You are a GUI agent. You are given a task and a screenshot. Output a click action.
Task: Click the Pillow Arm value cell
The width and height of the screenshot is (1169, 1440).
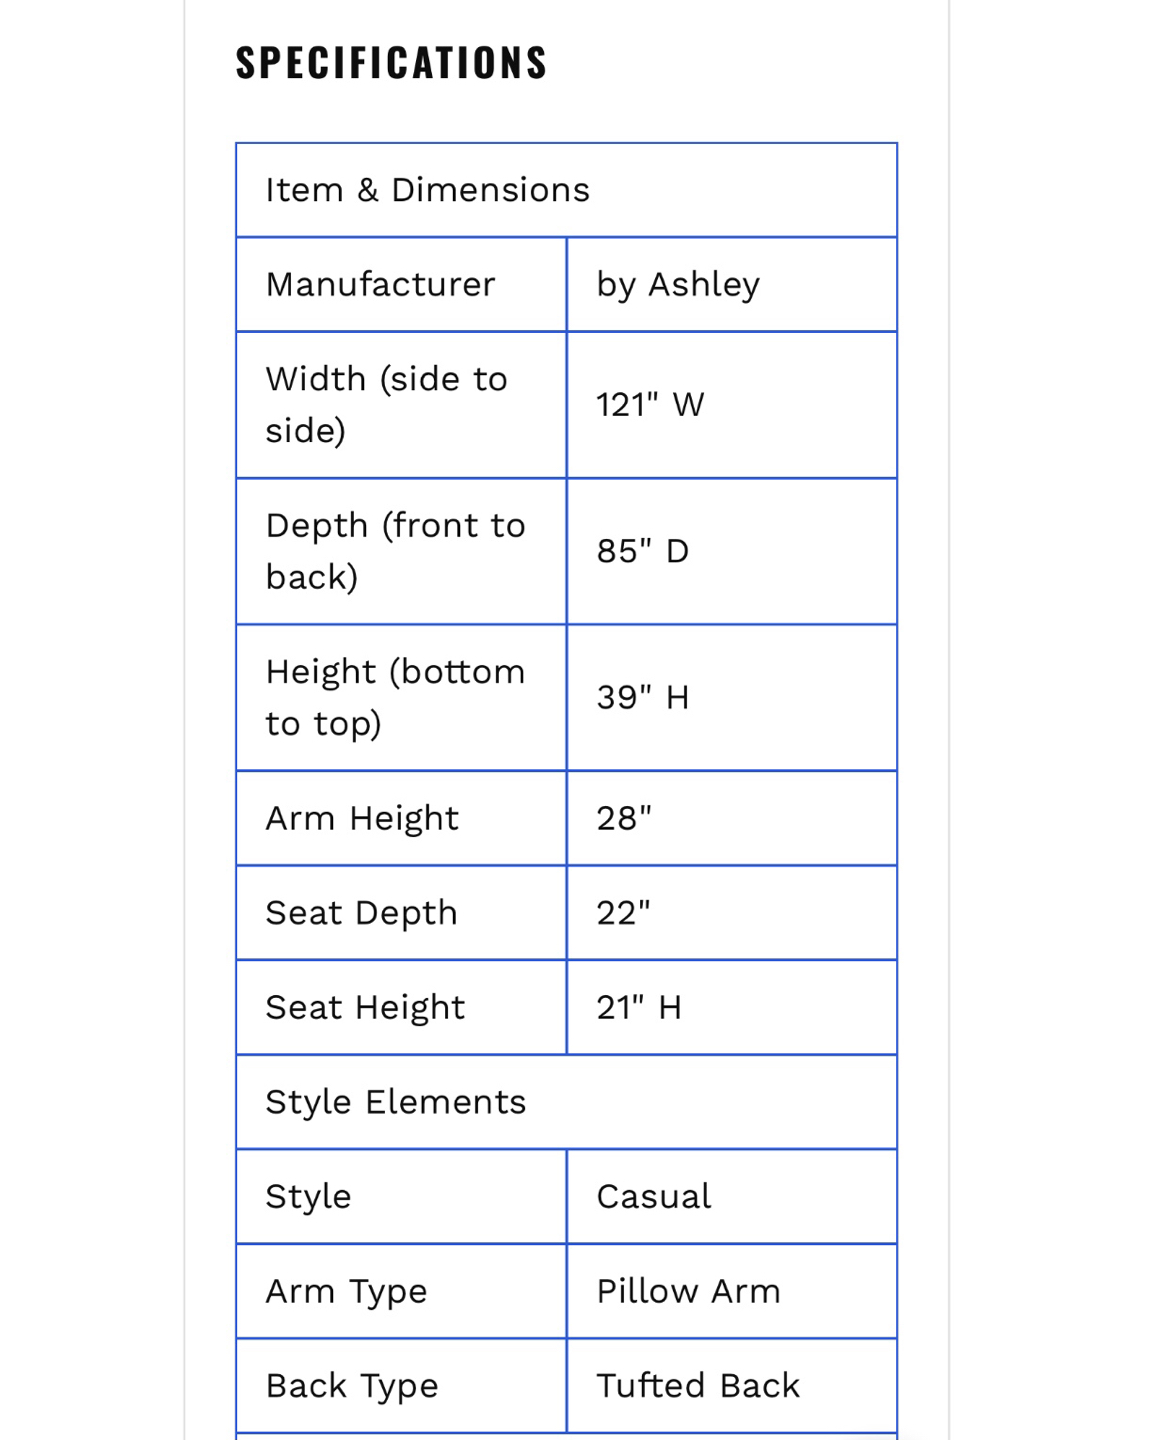pos(688,1291)
